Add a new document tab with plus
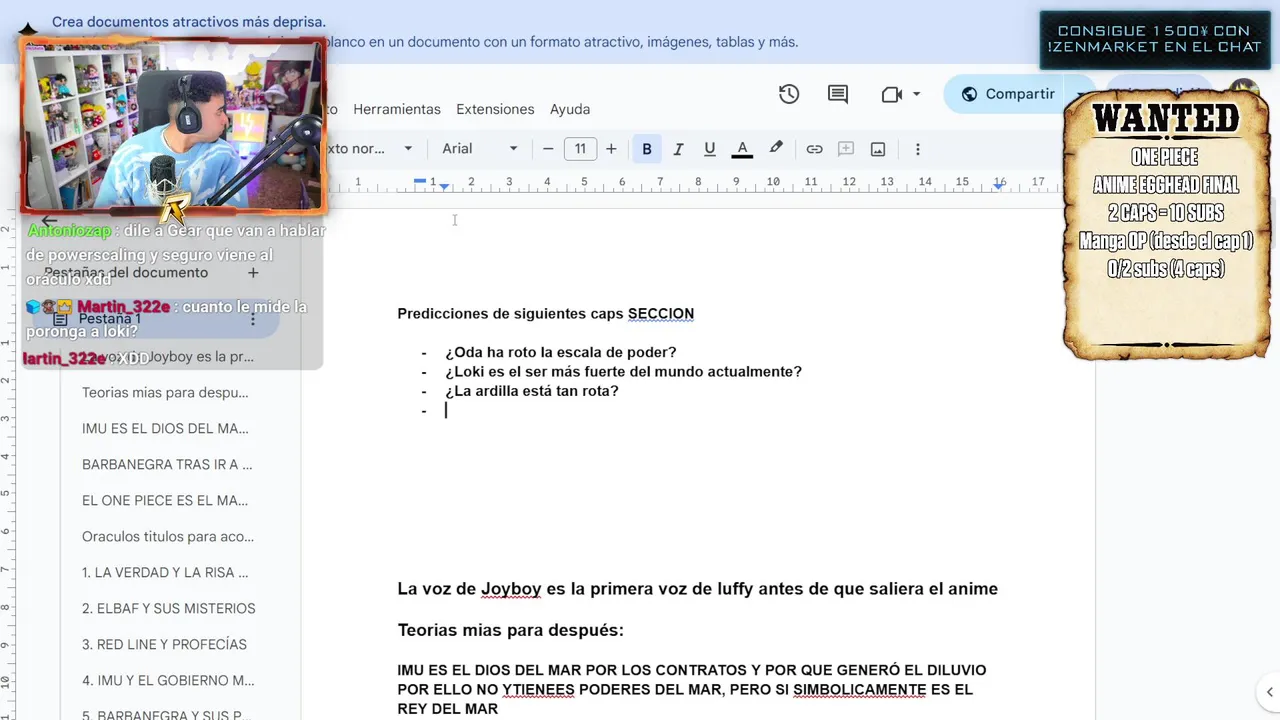This screenshot has width=1280, height=720. pyautogui.click(x=253, y=273)
